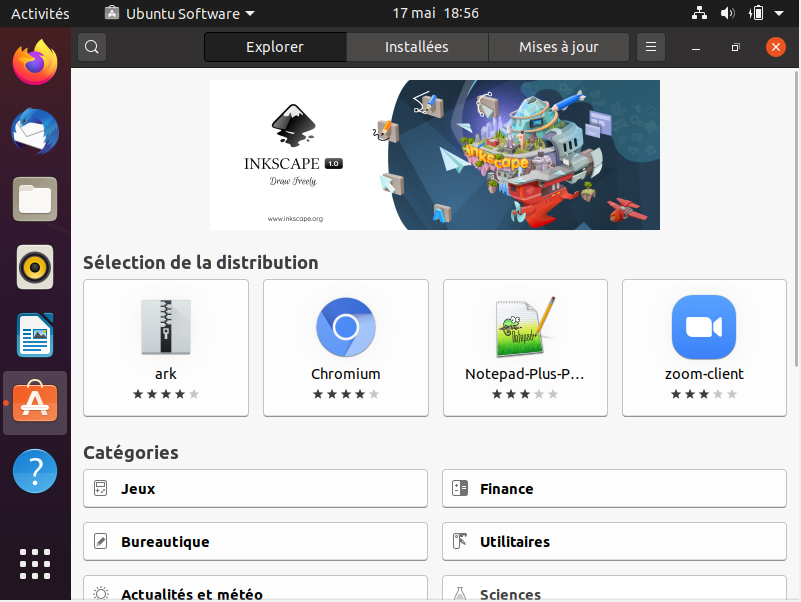
Task: Switch to the Explorer tab
Action: [275, 47]
